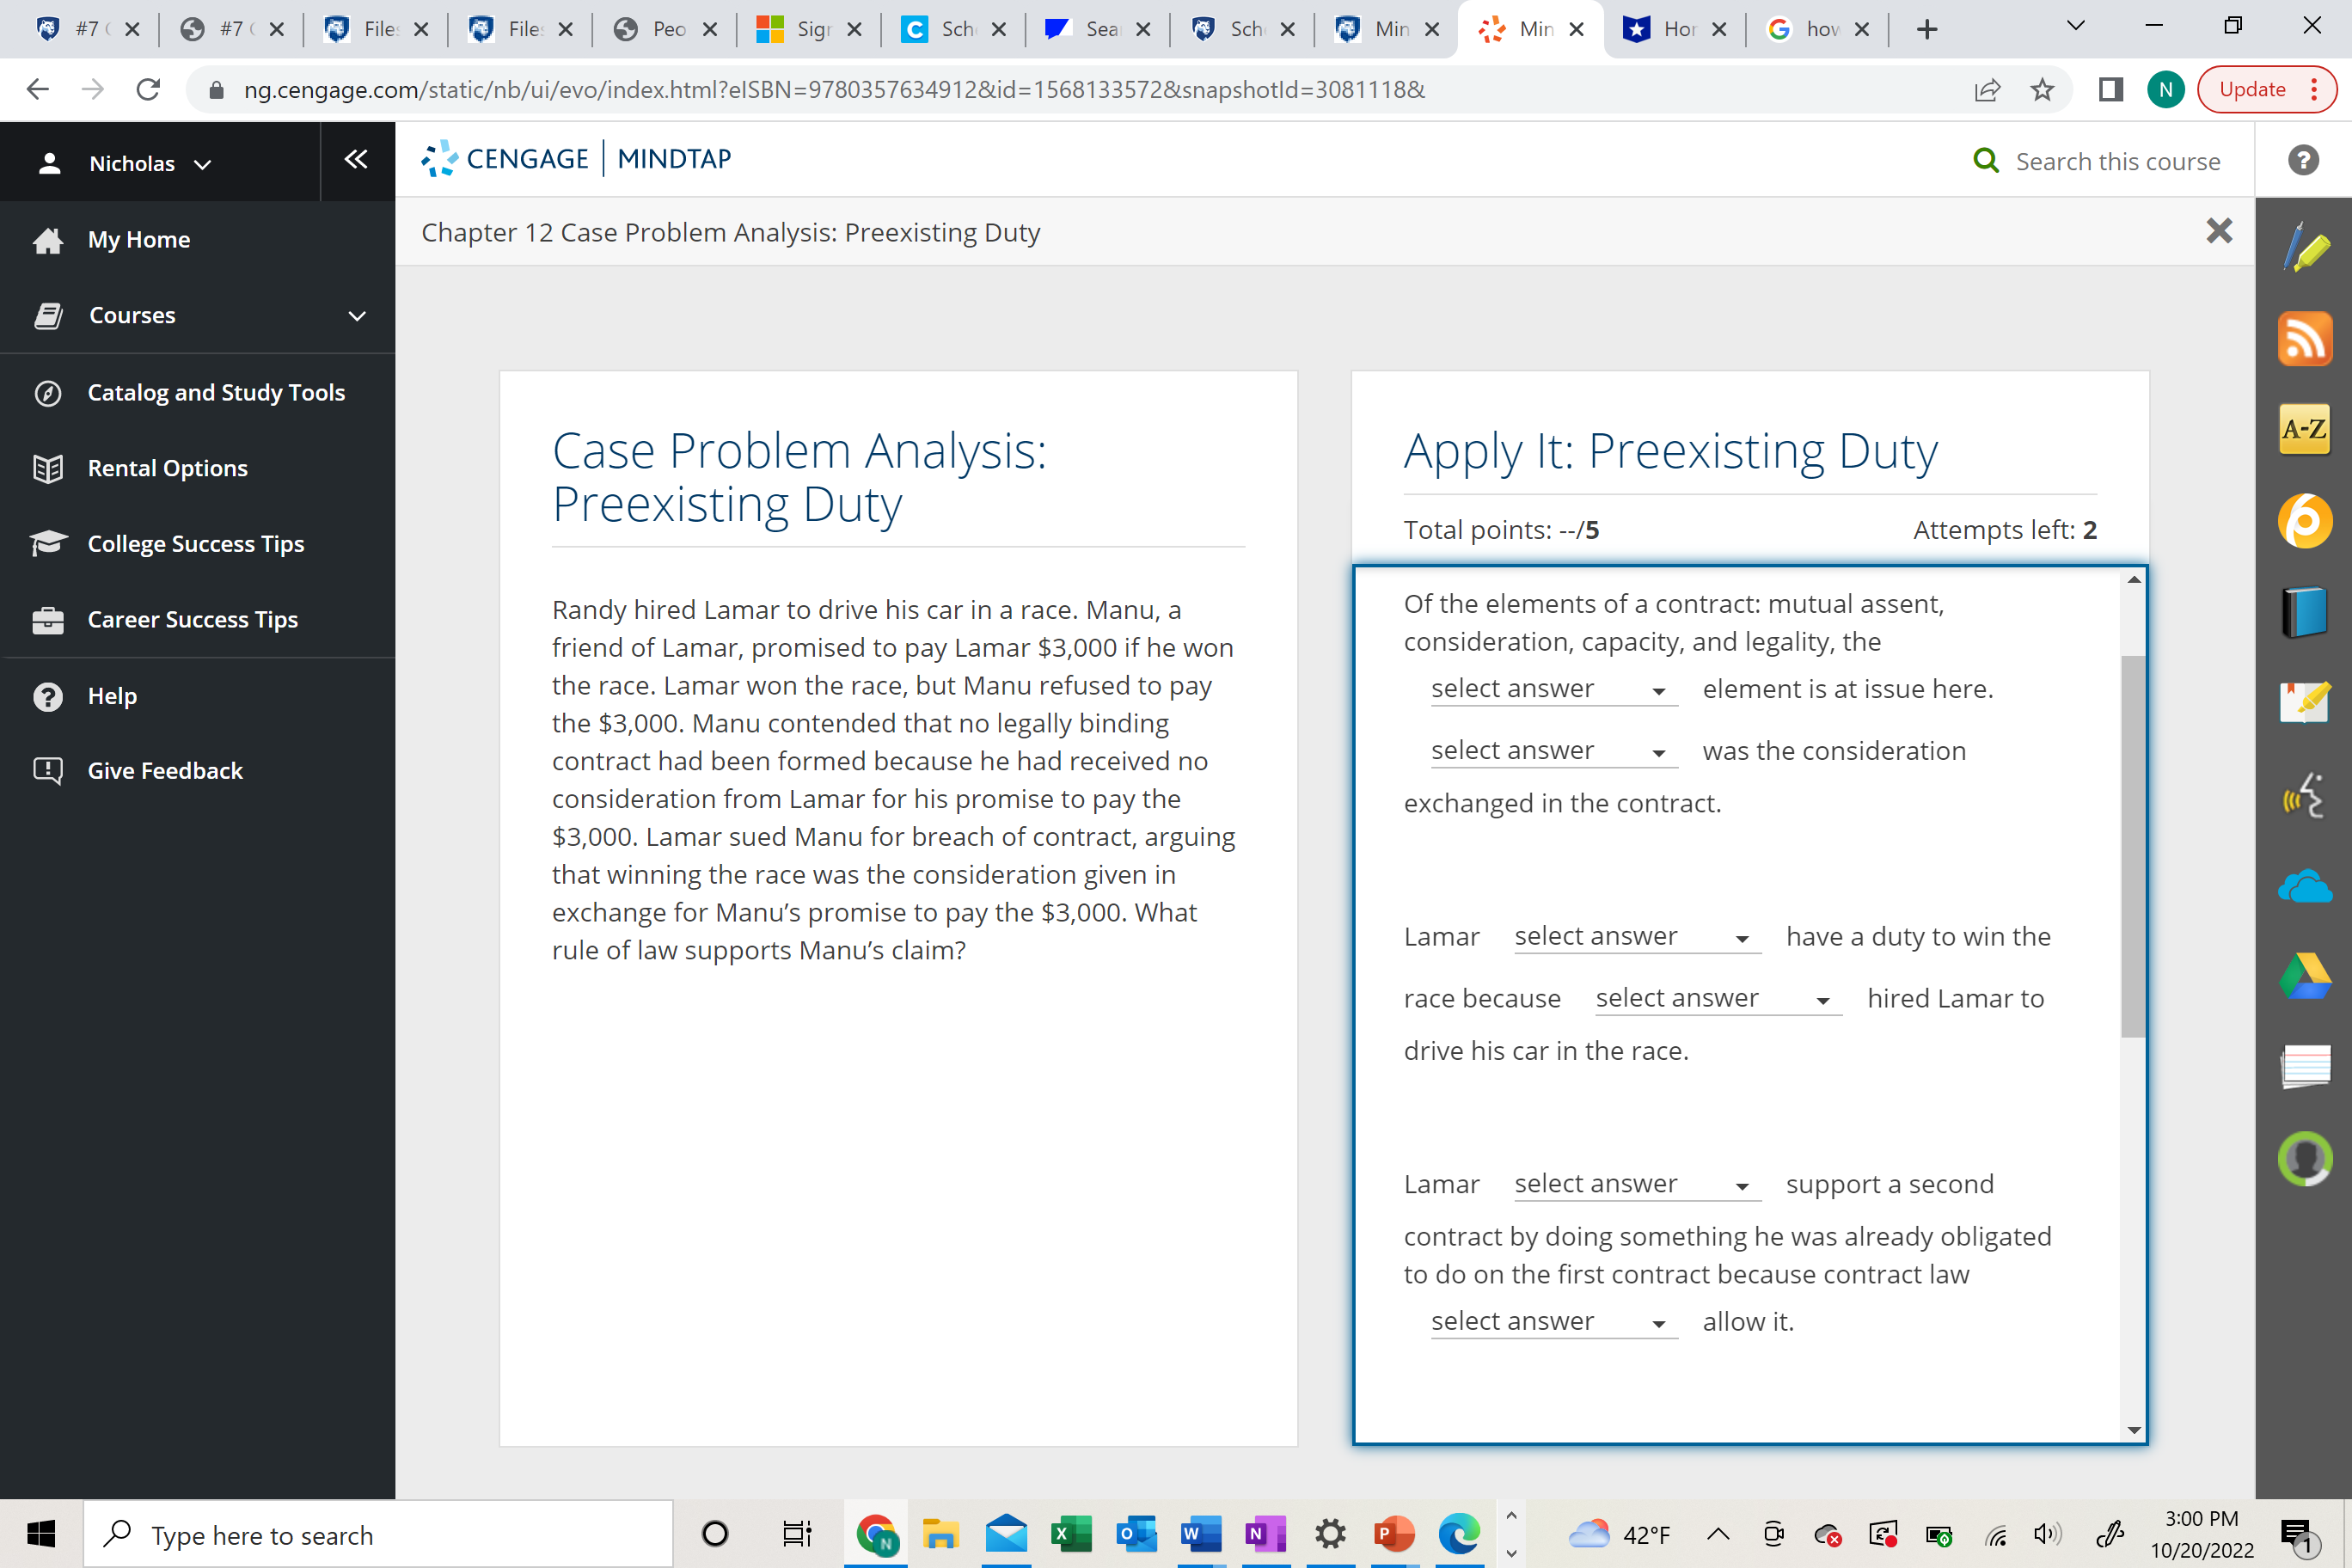2352x1568 pixels.
Task: Open the OneDrive cloud icon in the dock
Action: point(2305,886)
